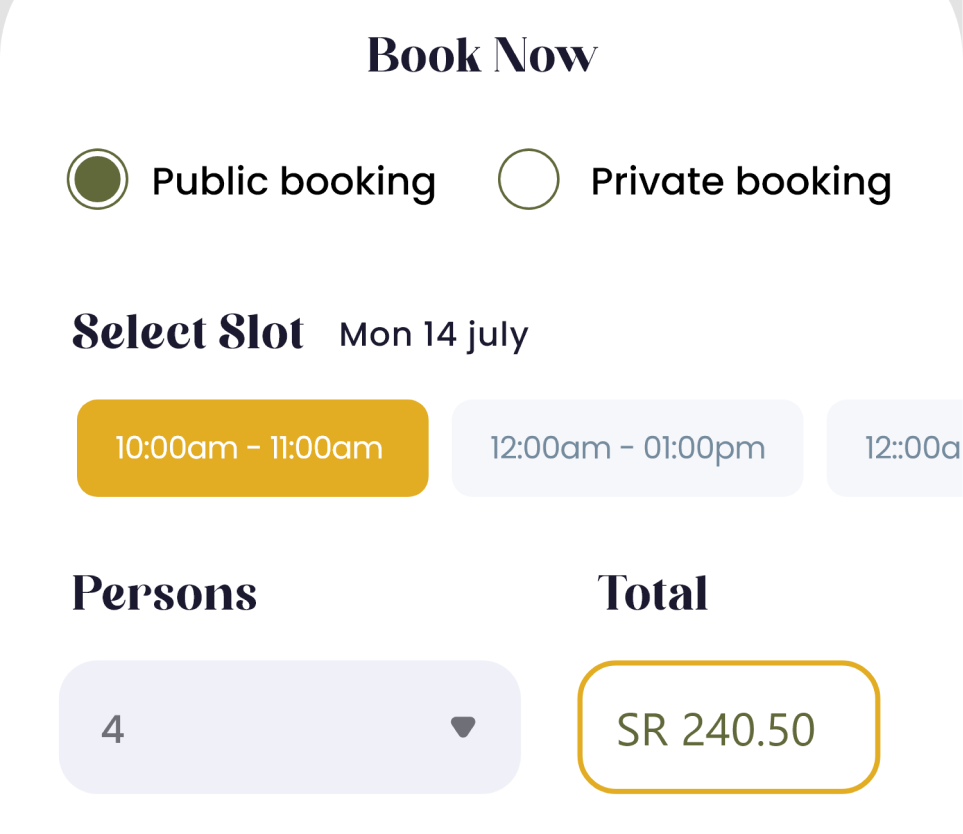Viewport: 963px width, 834px height.
Task: Click the Total price box border
Action: tap(580, 727)
